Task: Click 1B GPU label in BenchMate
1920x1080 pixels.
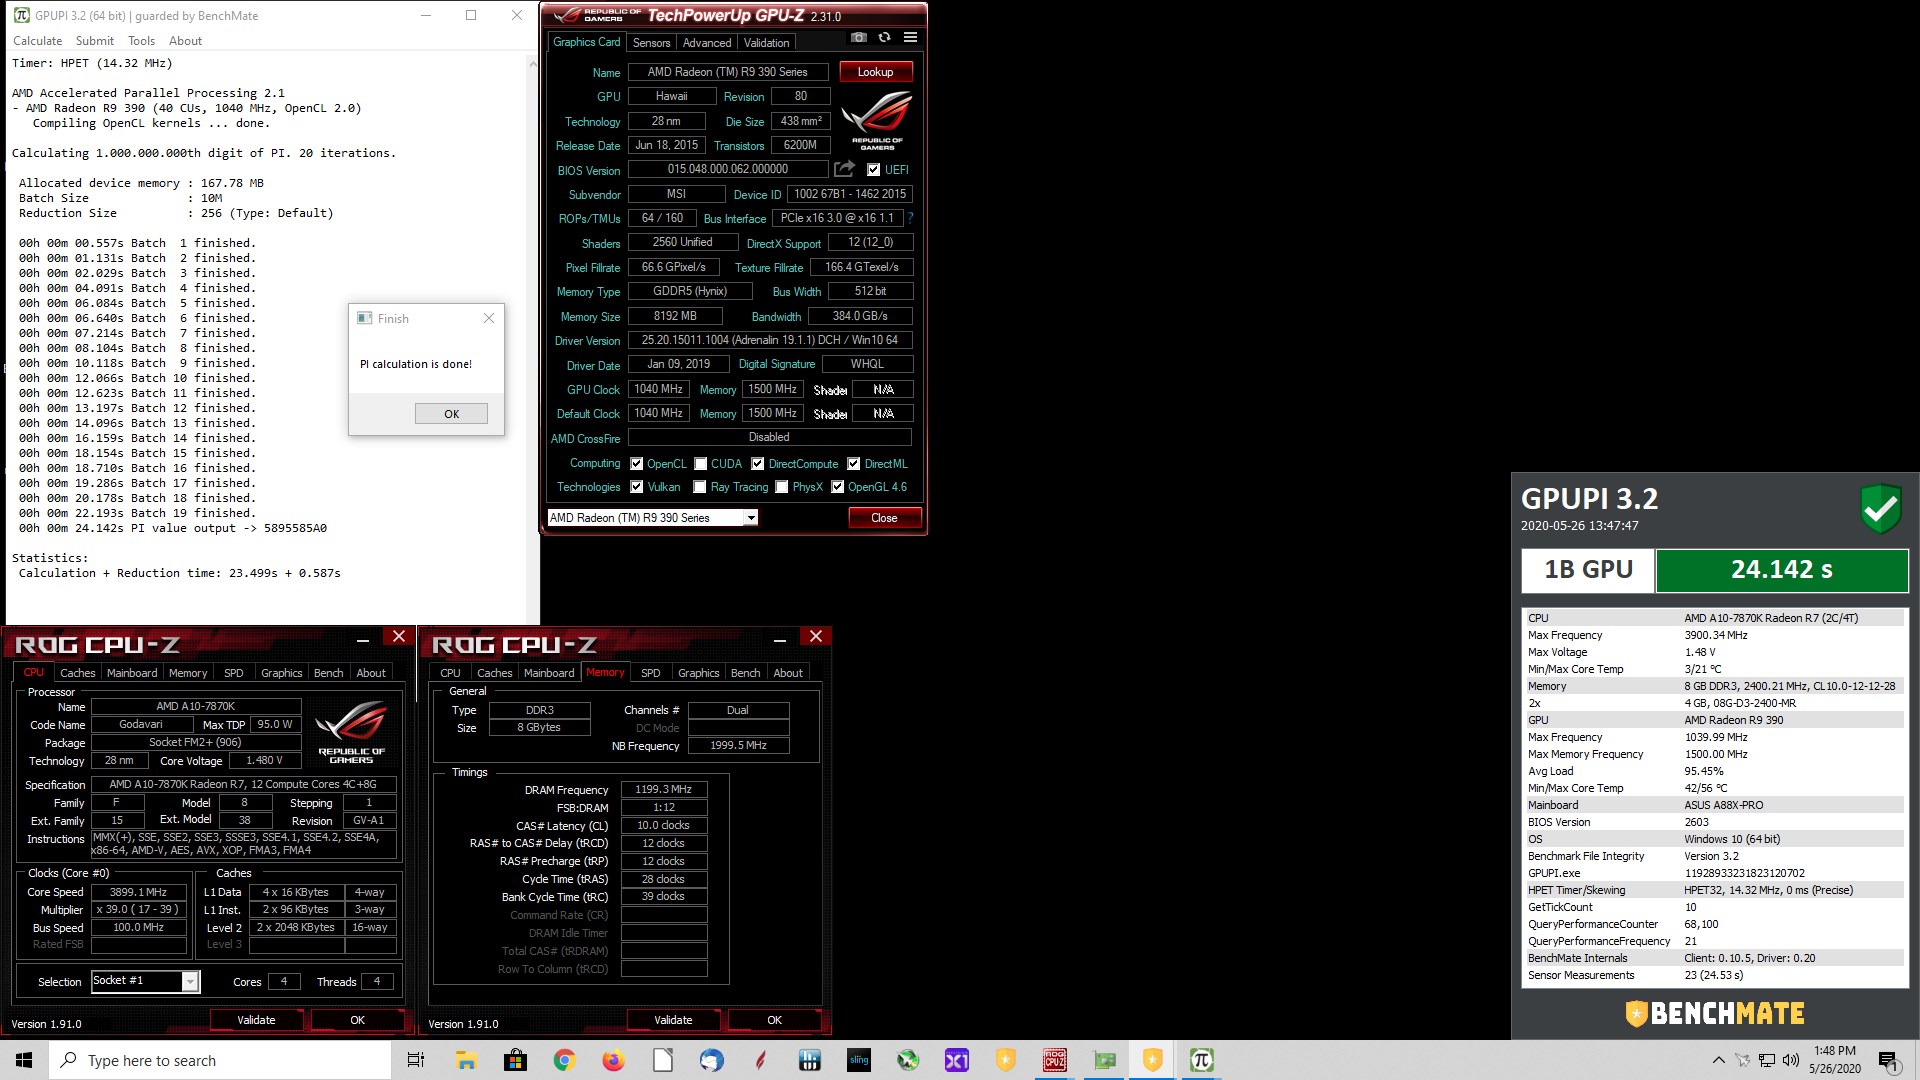Action: pos(1588,570)
